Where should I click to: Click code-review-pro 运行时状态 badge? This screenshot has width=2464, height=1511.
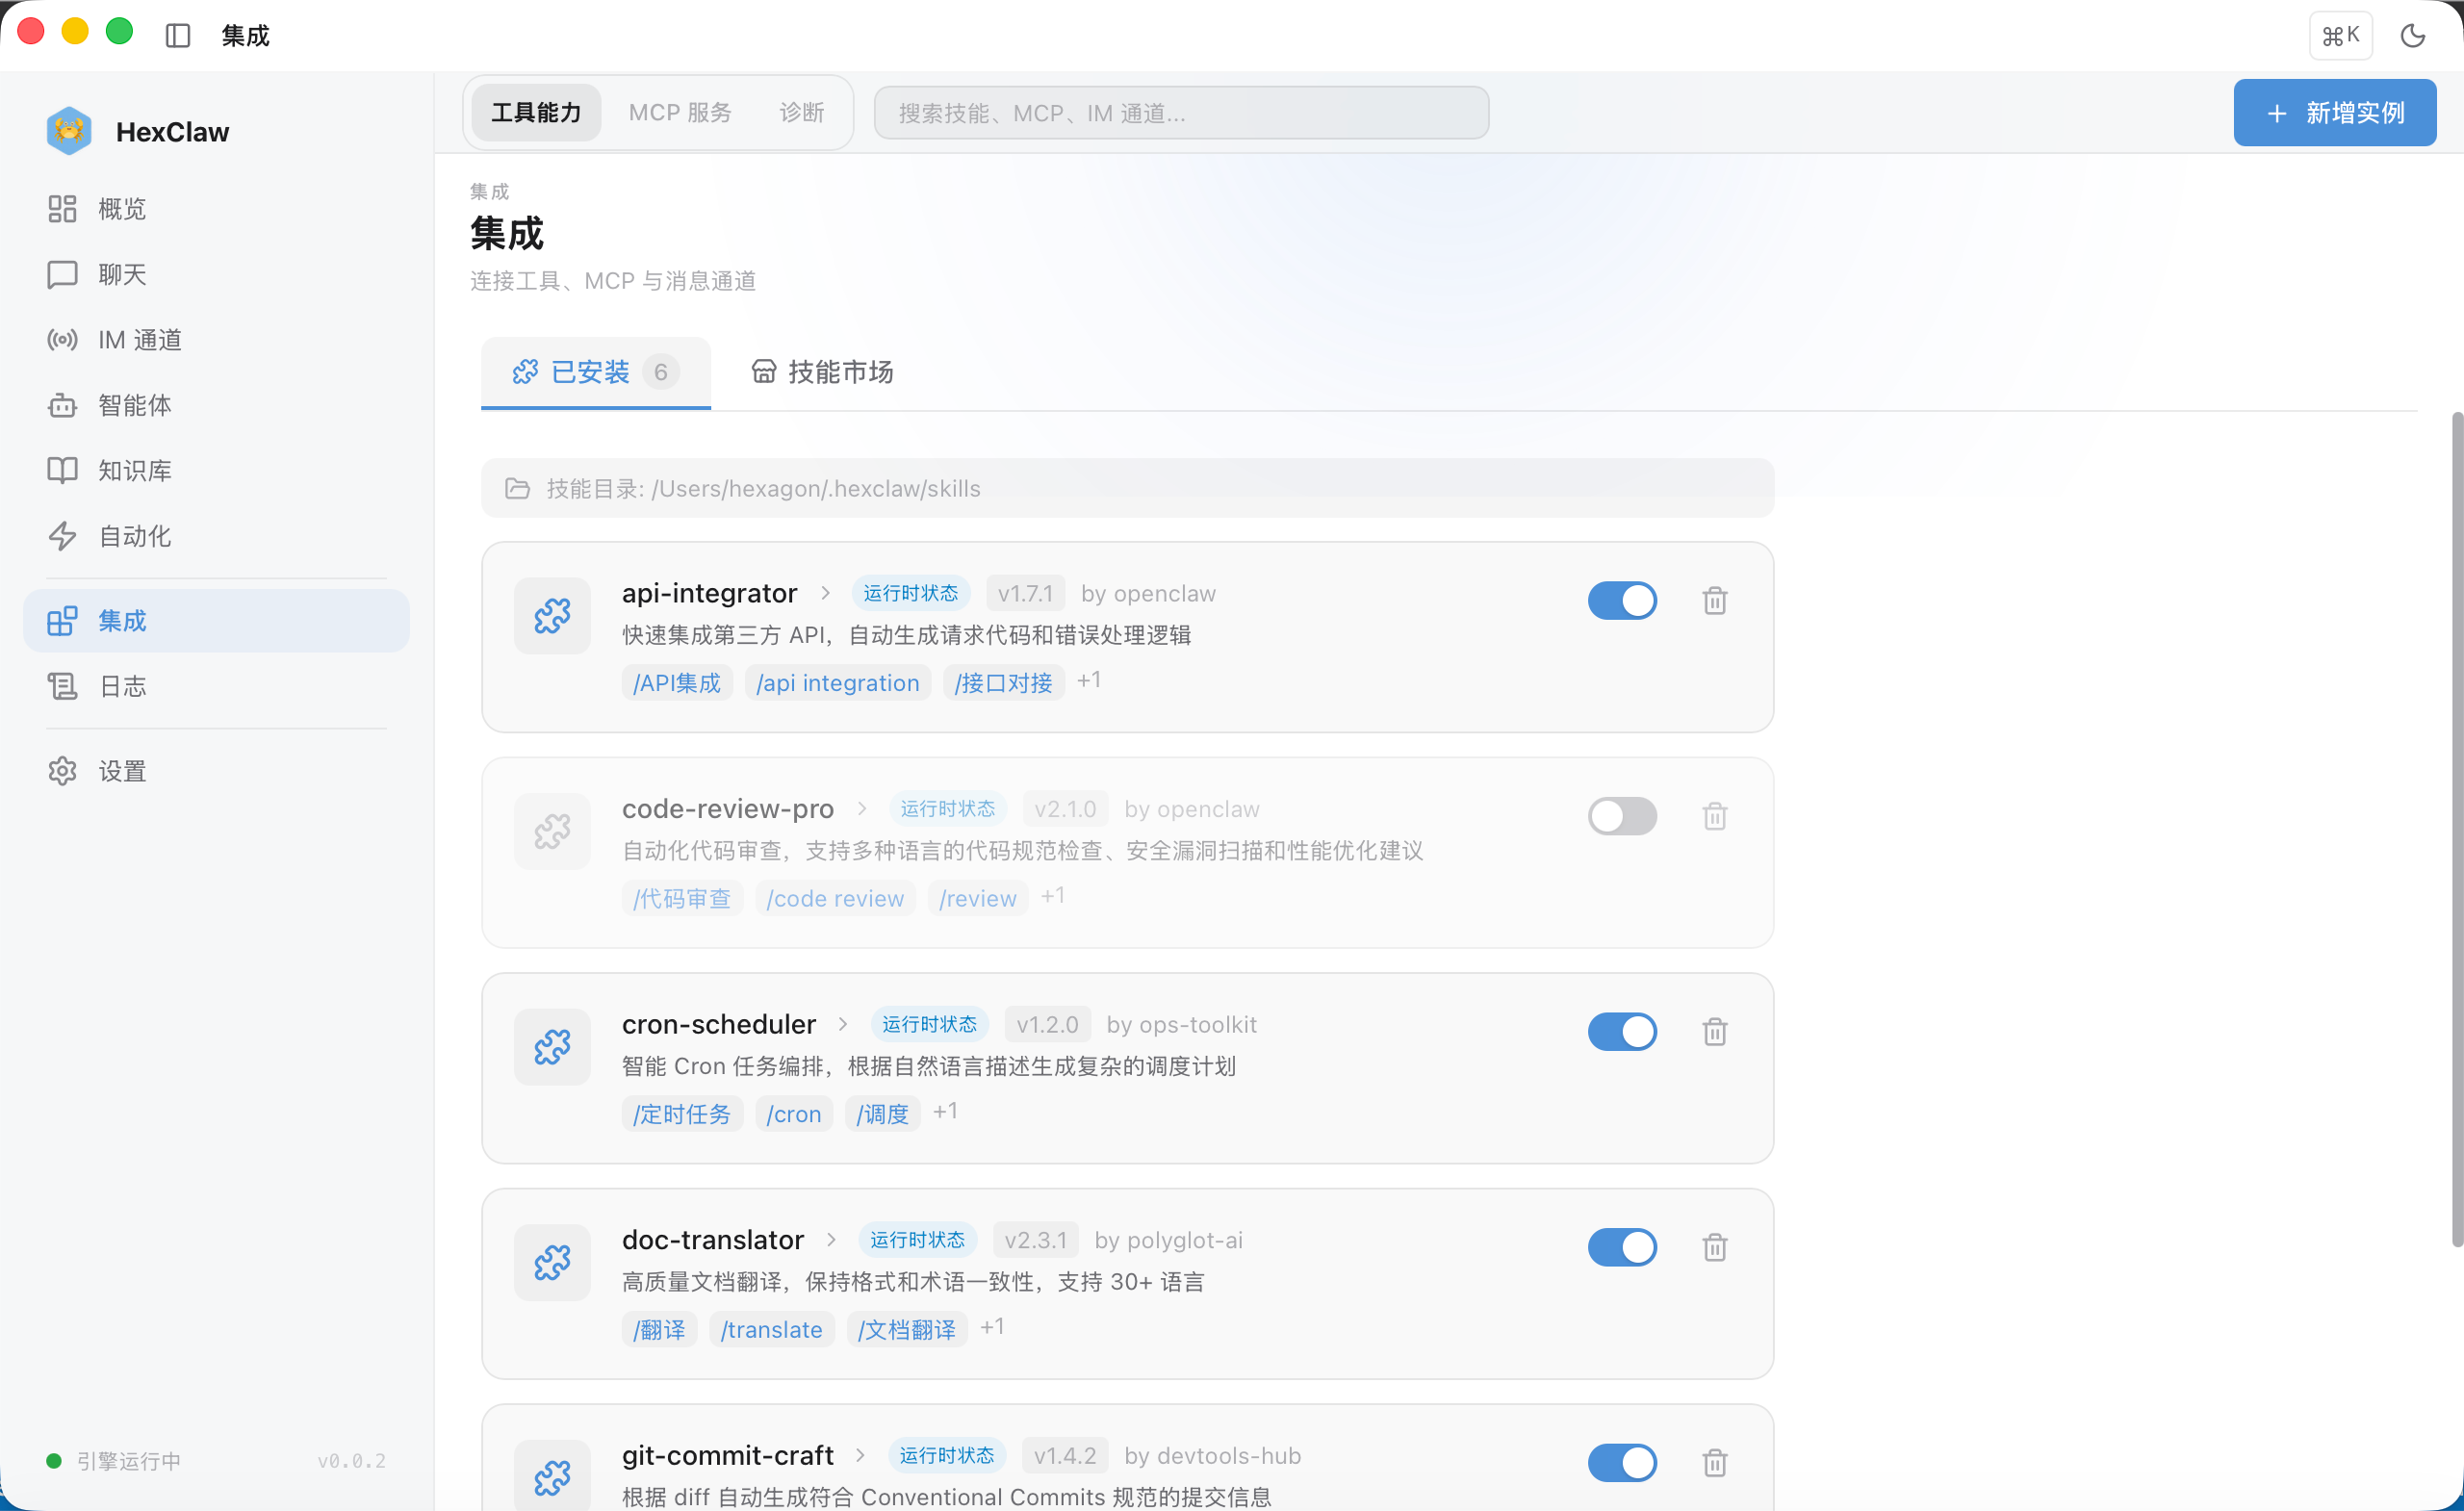948,808
